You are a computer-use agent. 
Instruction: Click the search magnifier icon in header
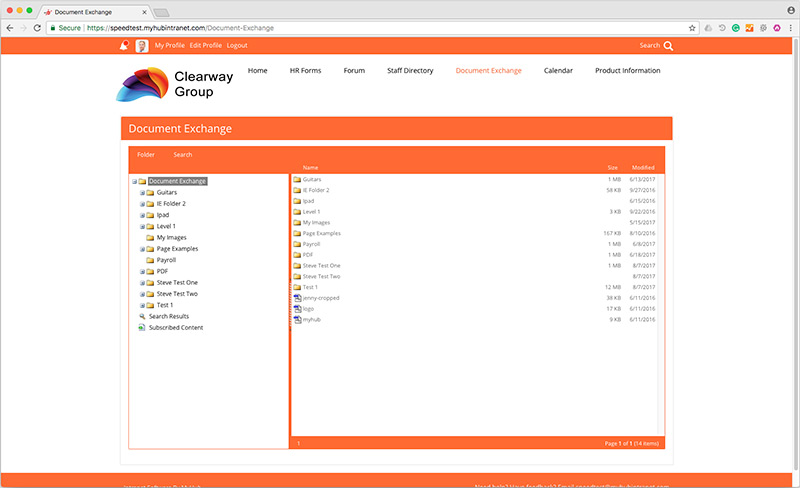[668, 45]
